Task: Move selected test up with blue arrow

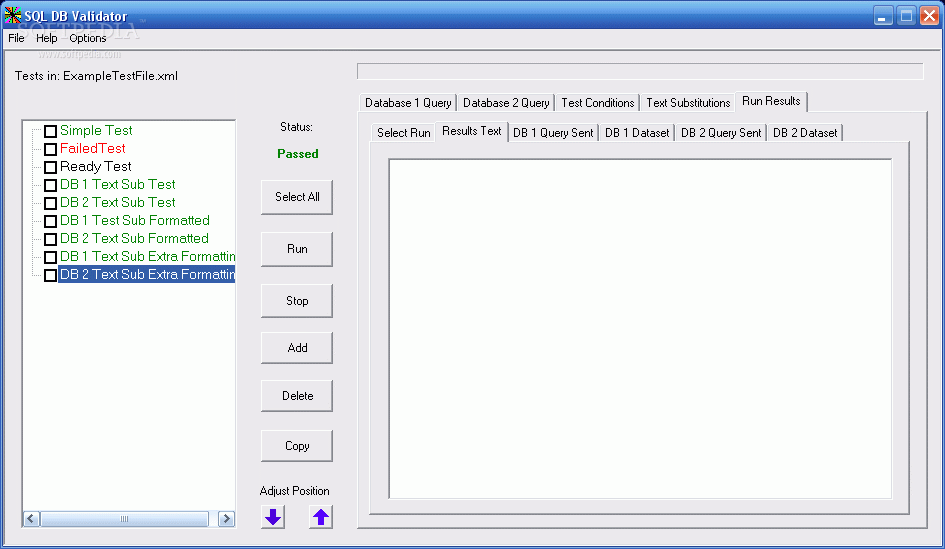Action: click(321, 516)
